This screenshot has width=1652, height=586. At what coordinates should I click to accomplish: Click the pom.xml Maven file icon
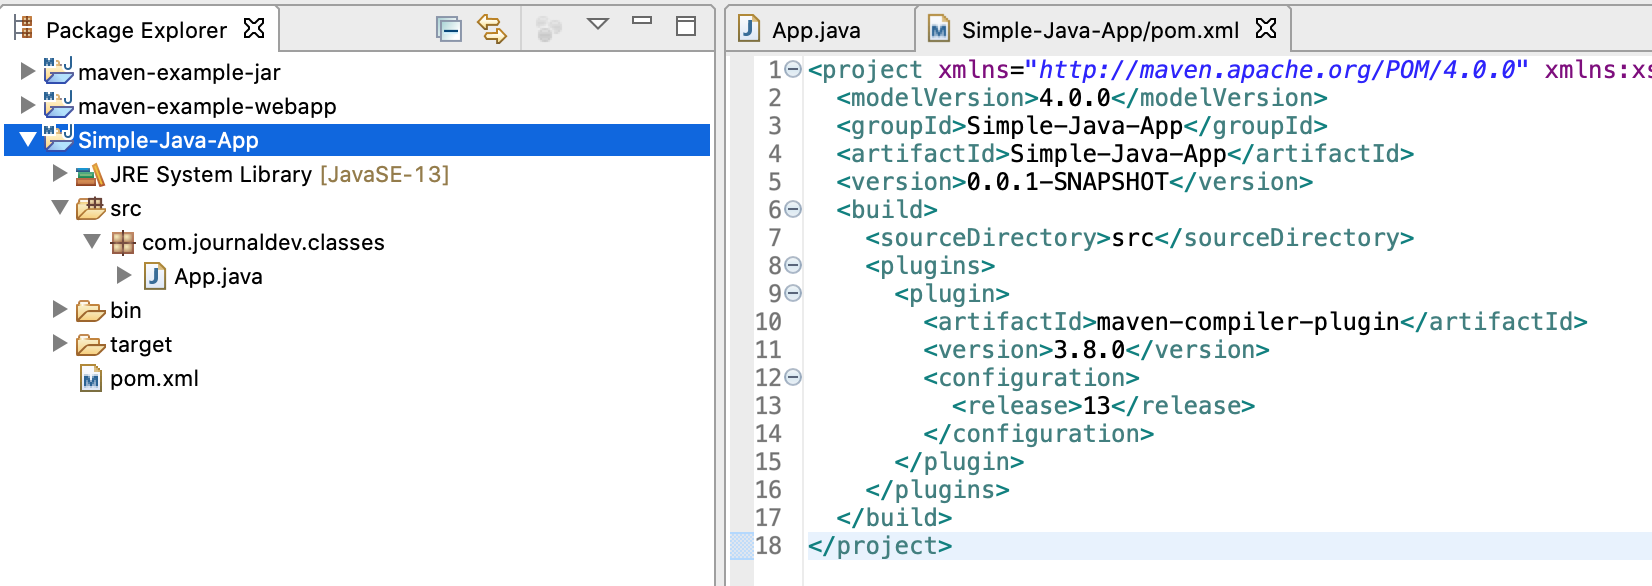tap(91, 378)
